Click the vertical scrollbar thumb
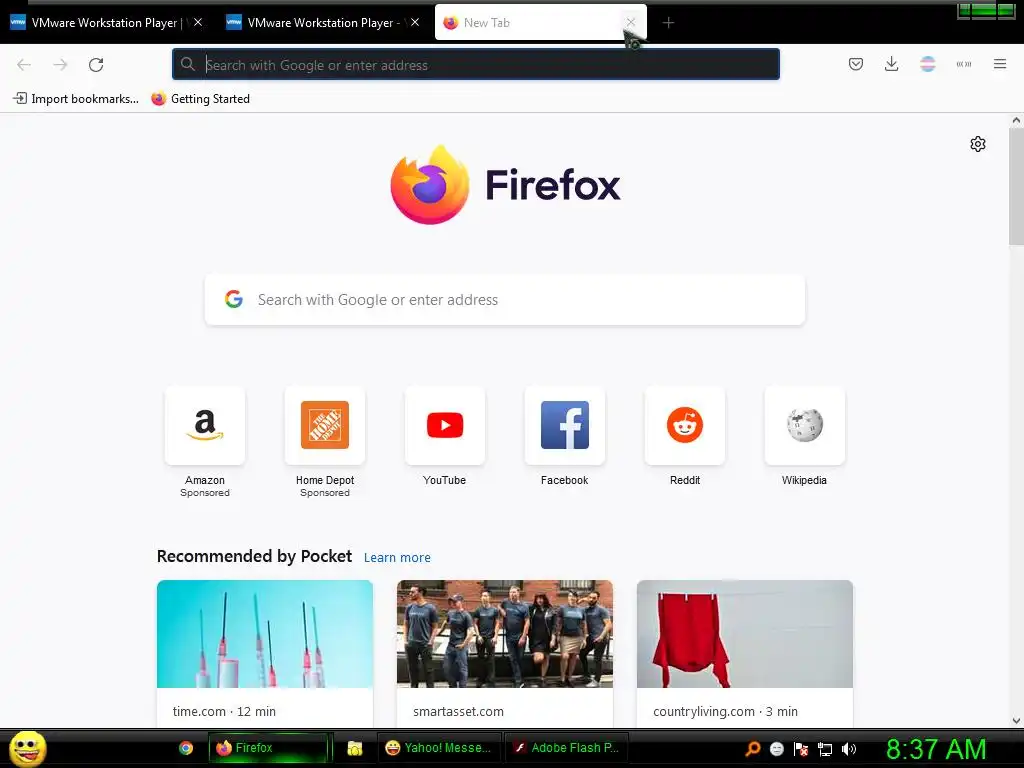This screenshot has width=1024, height=768. [x=1016, y=186]
